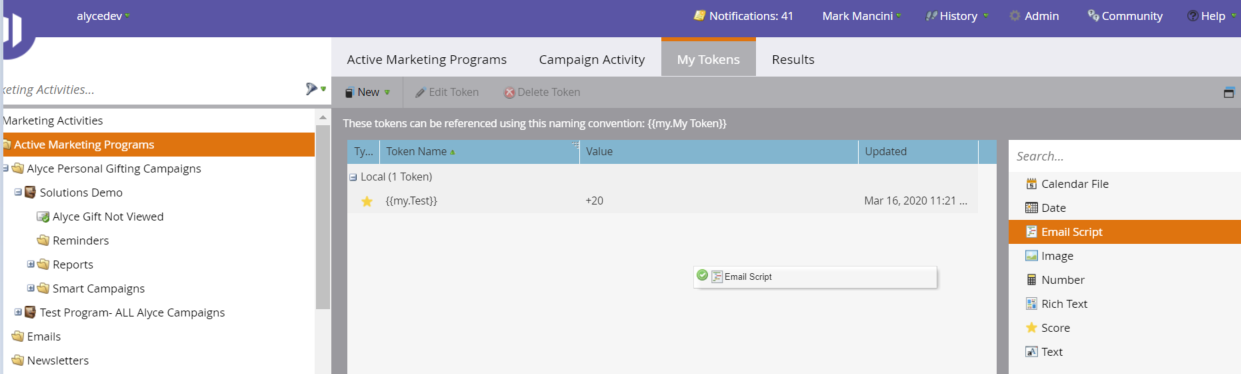This screenshot has height=374, width=1241.
Task: Collapse the Local (1 Token) group
Action: pos(352,177)
